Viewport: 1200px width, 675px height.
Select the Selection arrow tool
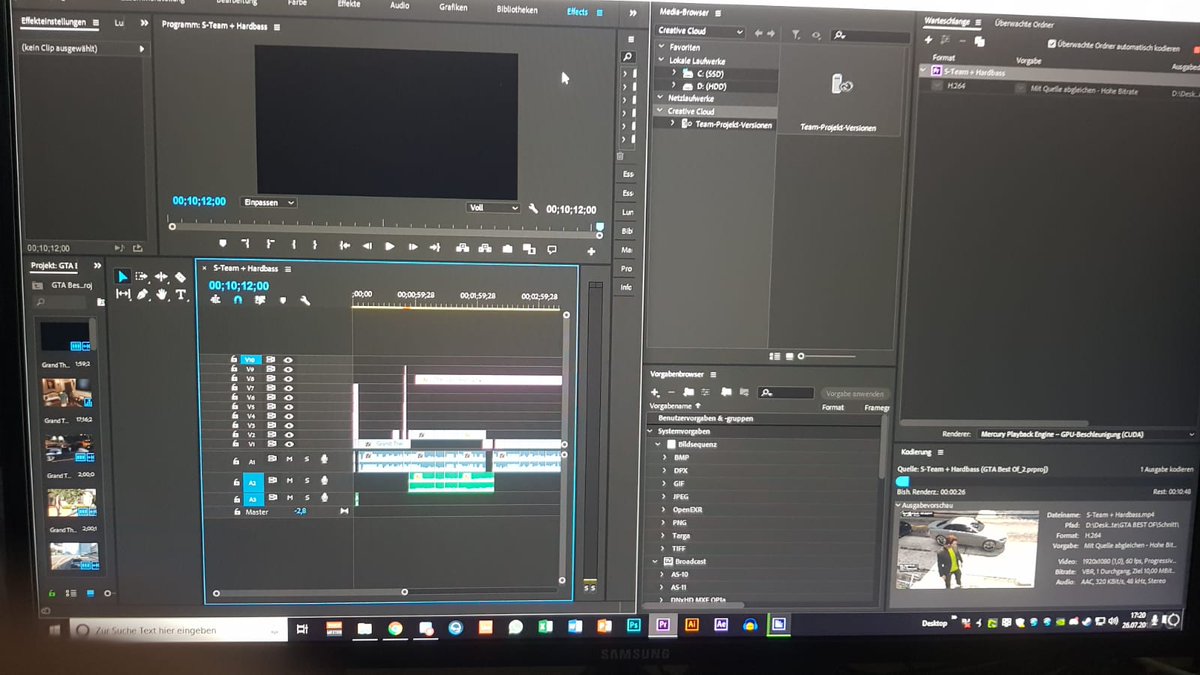pos(122,277)
